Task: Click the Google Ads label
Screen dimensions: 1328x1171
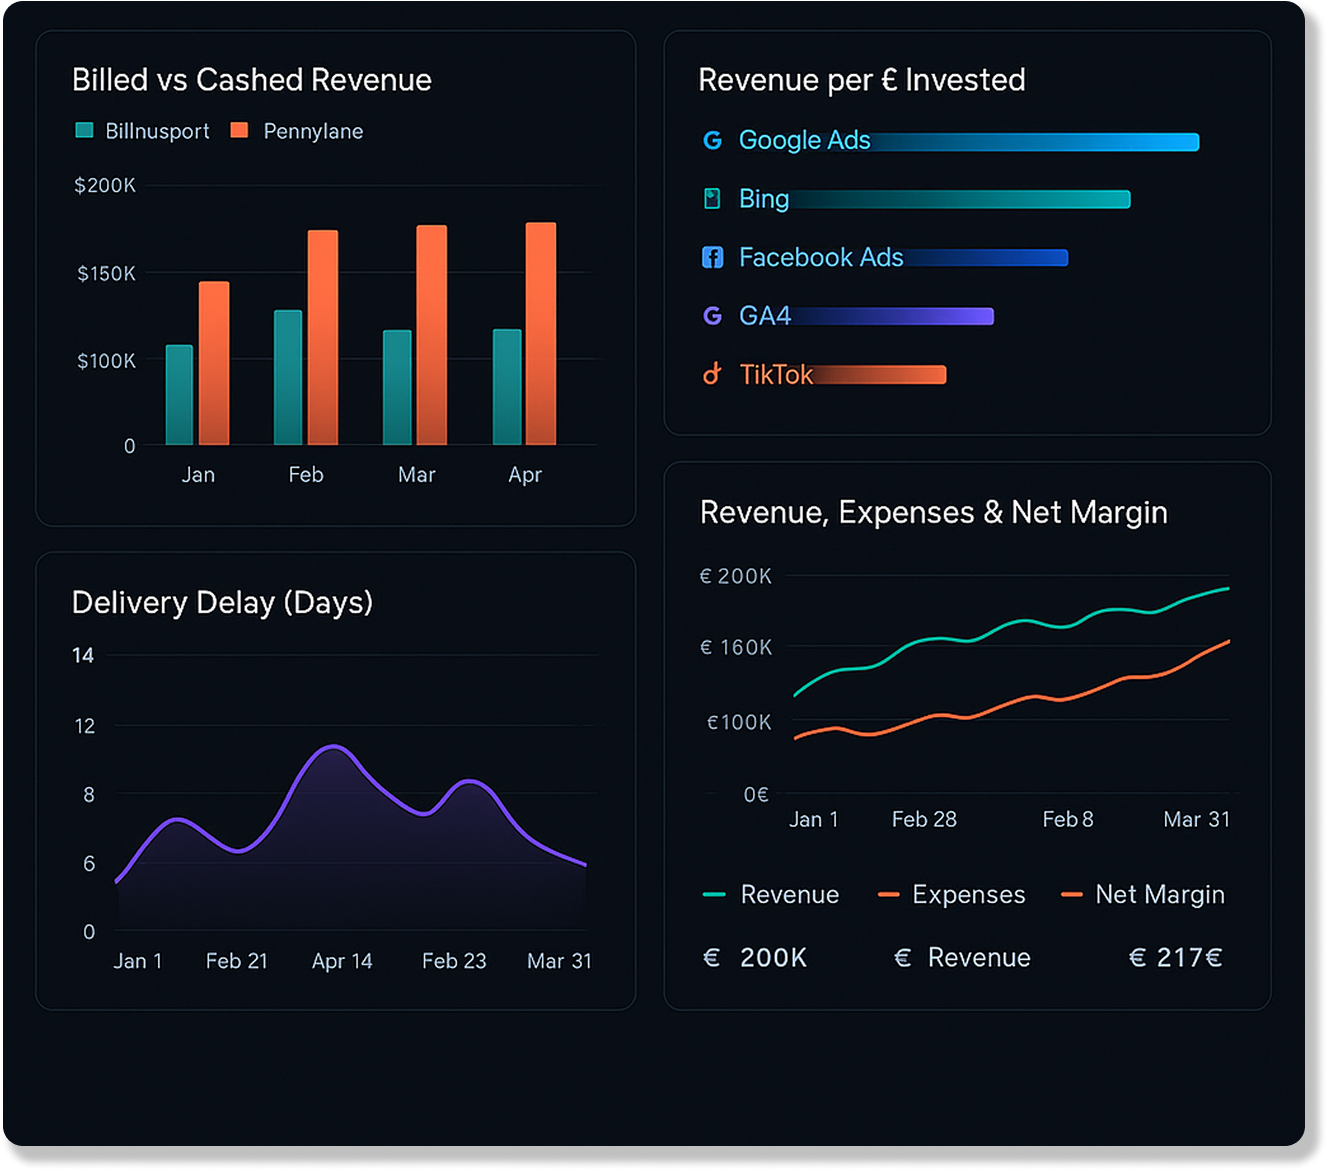Action: click(x=805, y=140)
